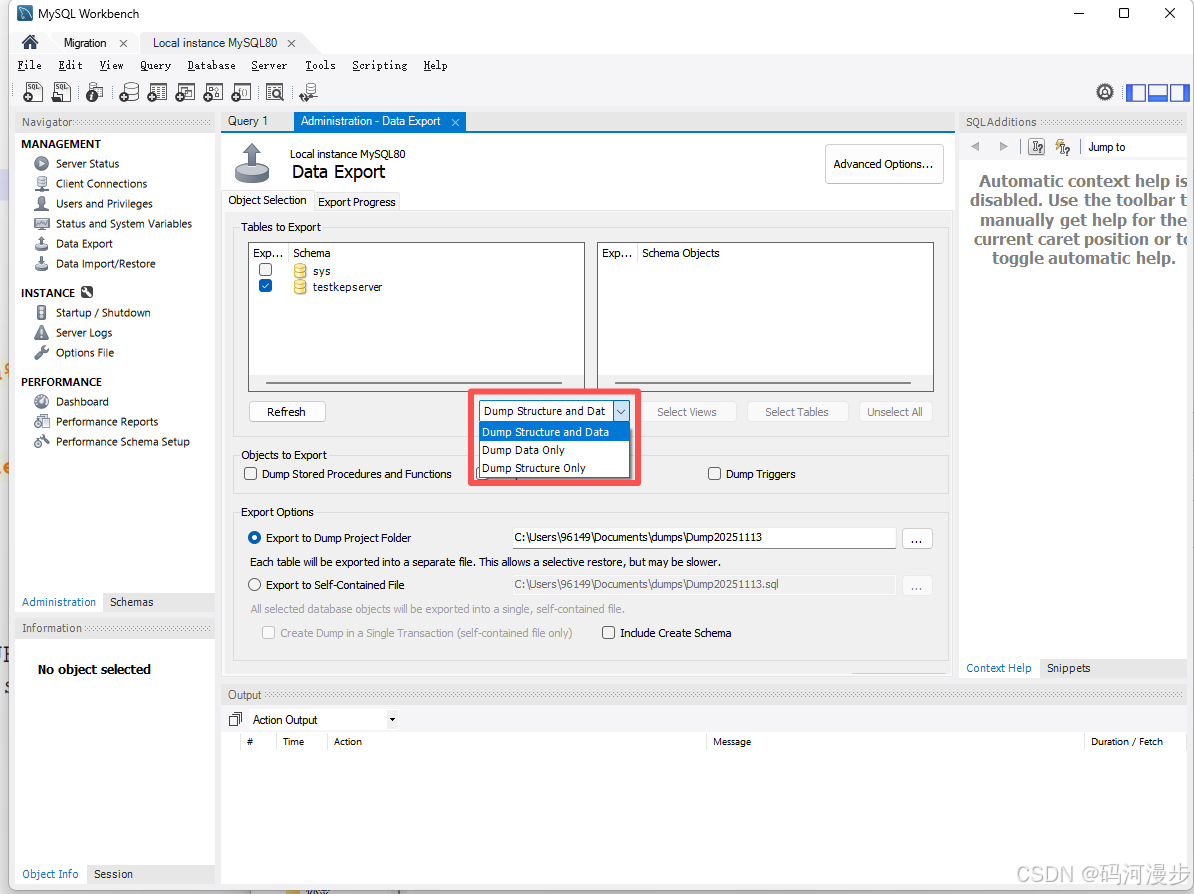Close the Local instance MySQL80 tab
This screenshot has width=1194, height=894.
[291, 43]
